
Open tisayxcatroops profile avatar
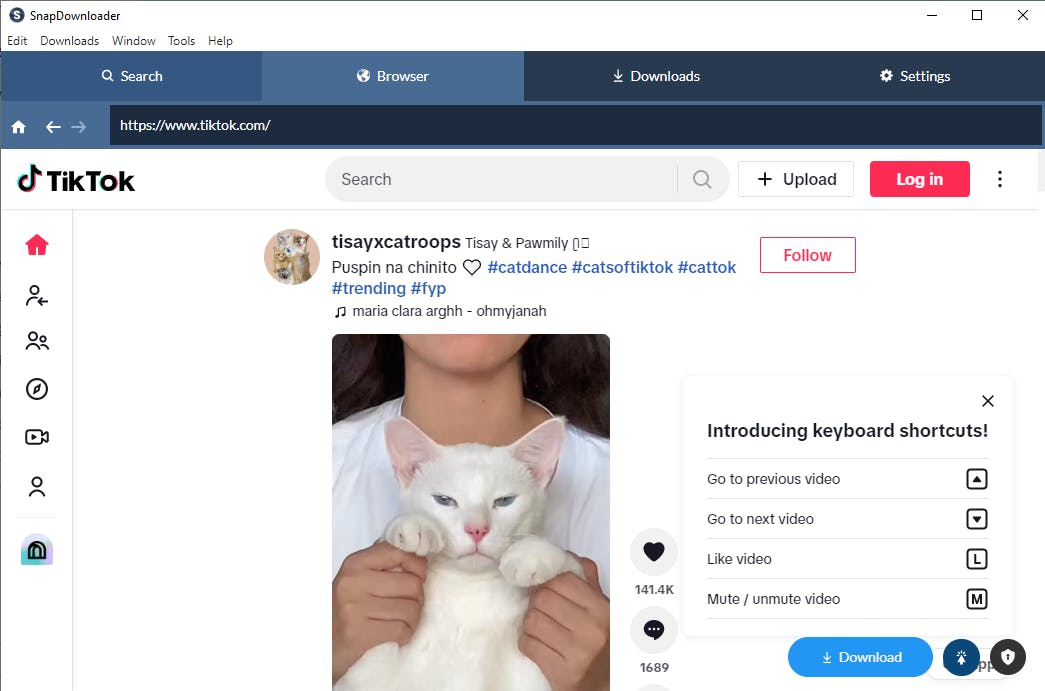coord(292,257)
